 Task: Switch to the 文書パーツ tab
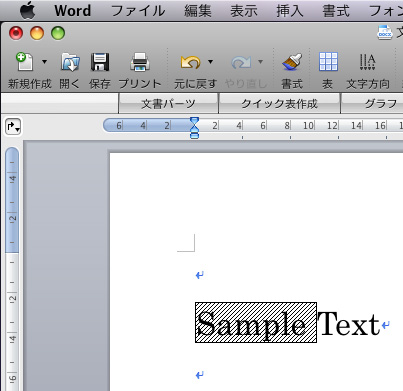click(x=168, y=104)
